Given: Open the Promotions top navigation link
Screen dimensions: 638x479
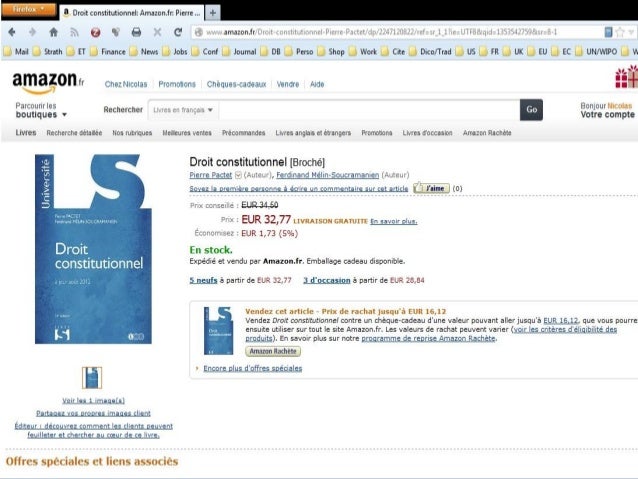Looking at the screenshot, I should click(x=177, y=84).
